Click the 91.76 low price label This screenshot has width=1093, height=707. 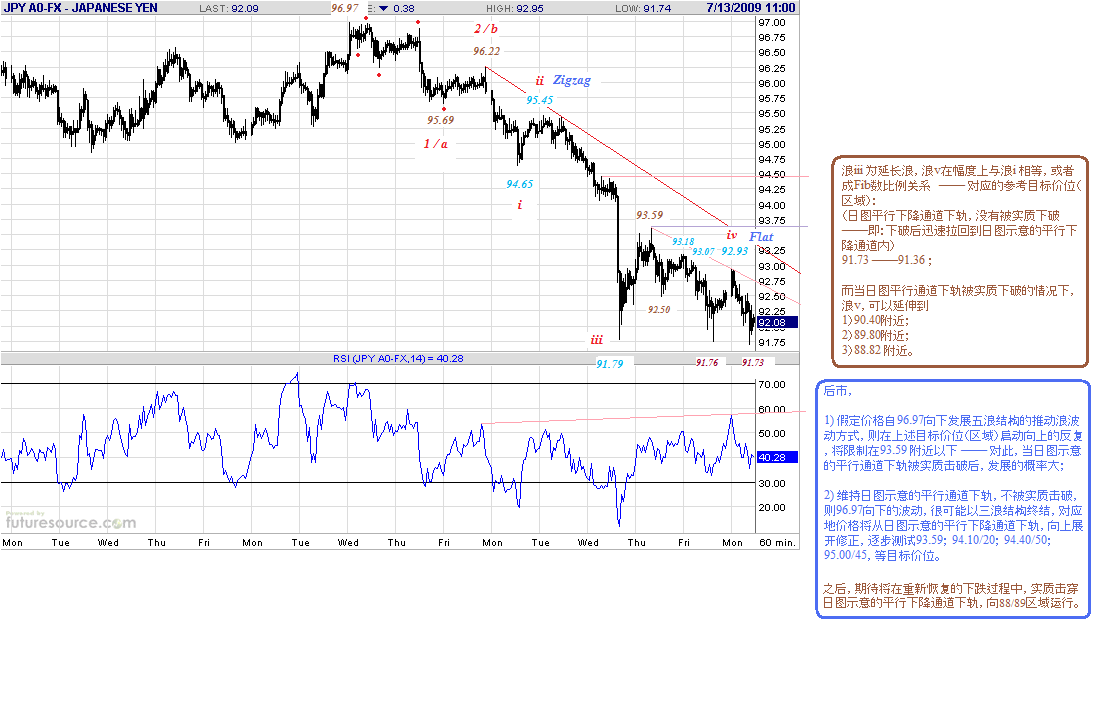click(x=707, y=363)
